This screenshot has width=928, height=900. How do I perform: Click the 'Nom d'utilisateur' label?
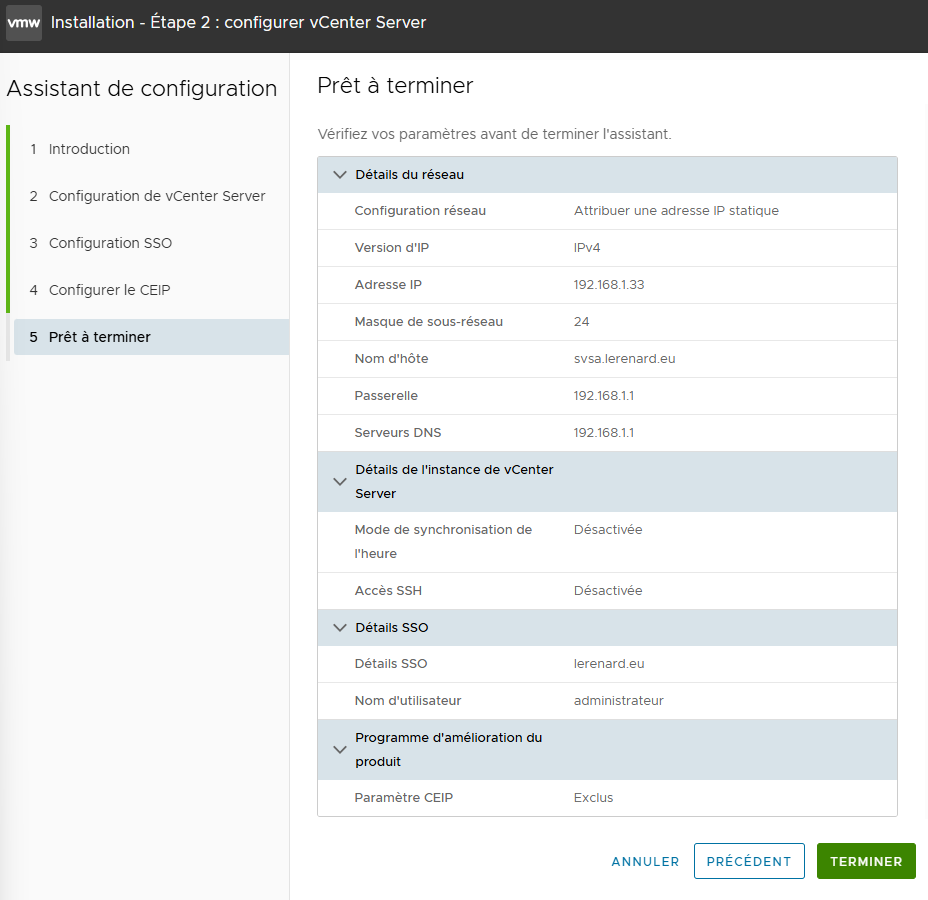pyautogui.click(x=407, y=701)
